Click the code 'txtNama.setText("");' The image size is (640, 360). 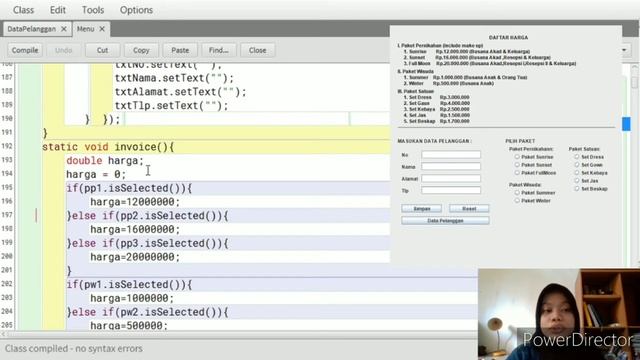point(175,78)
